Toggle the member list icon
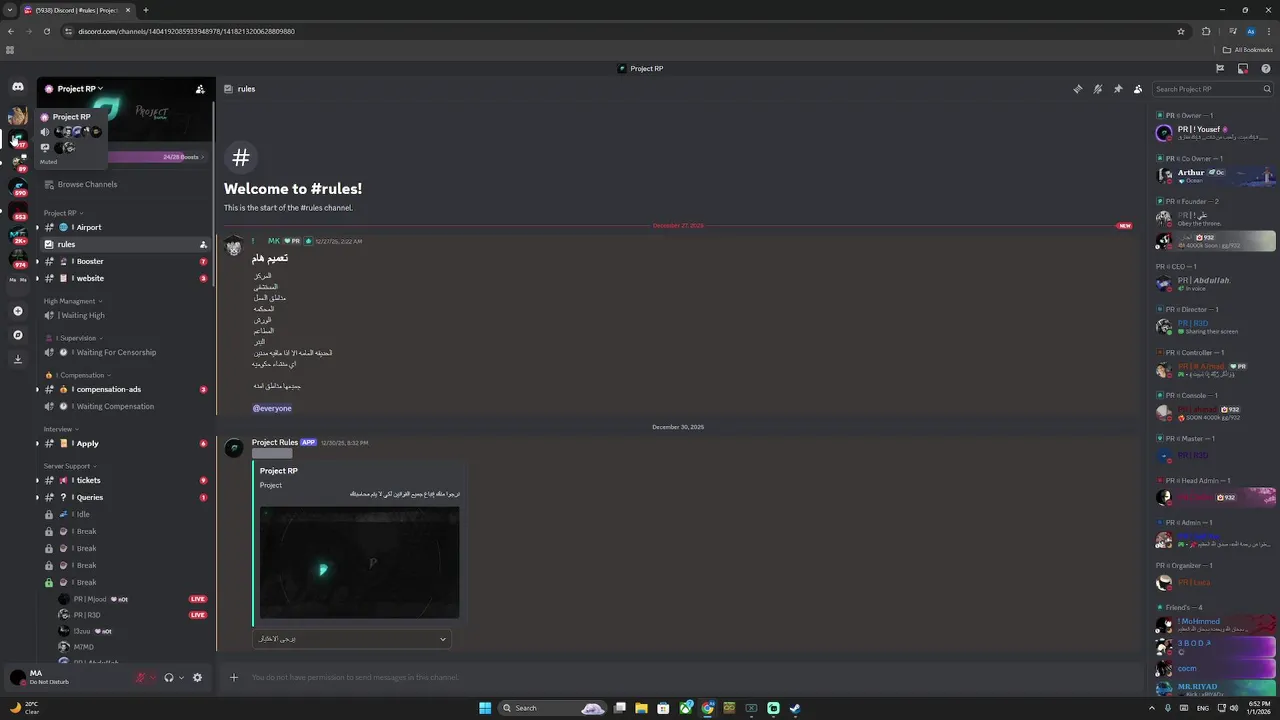The width and height of the screenshot is (1280, 720). pos(1138,89)
